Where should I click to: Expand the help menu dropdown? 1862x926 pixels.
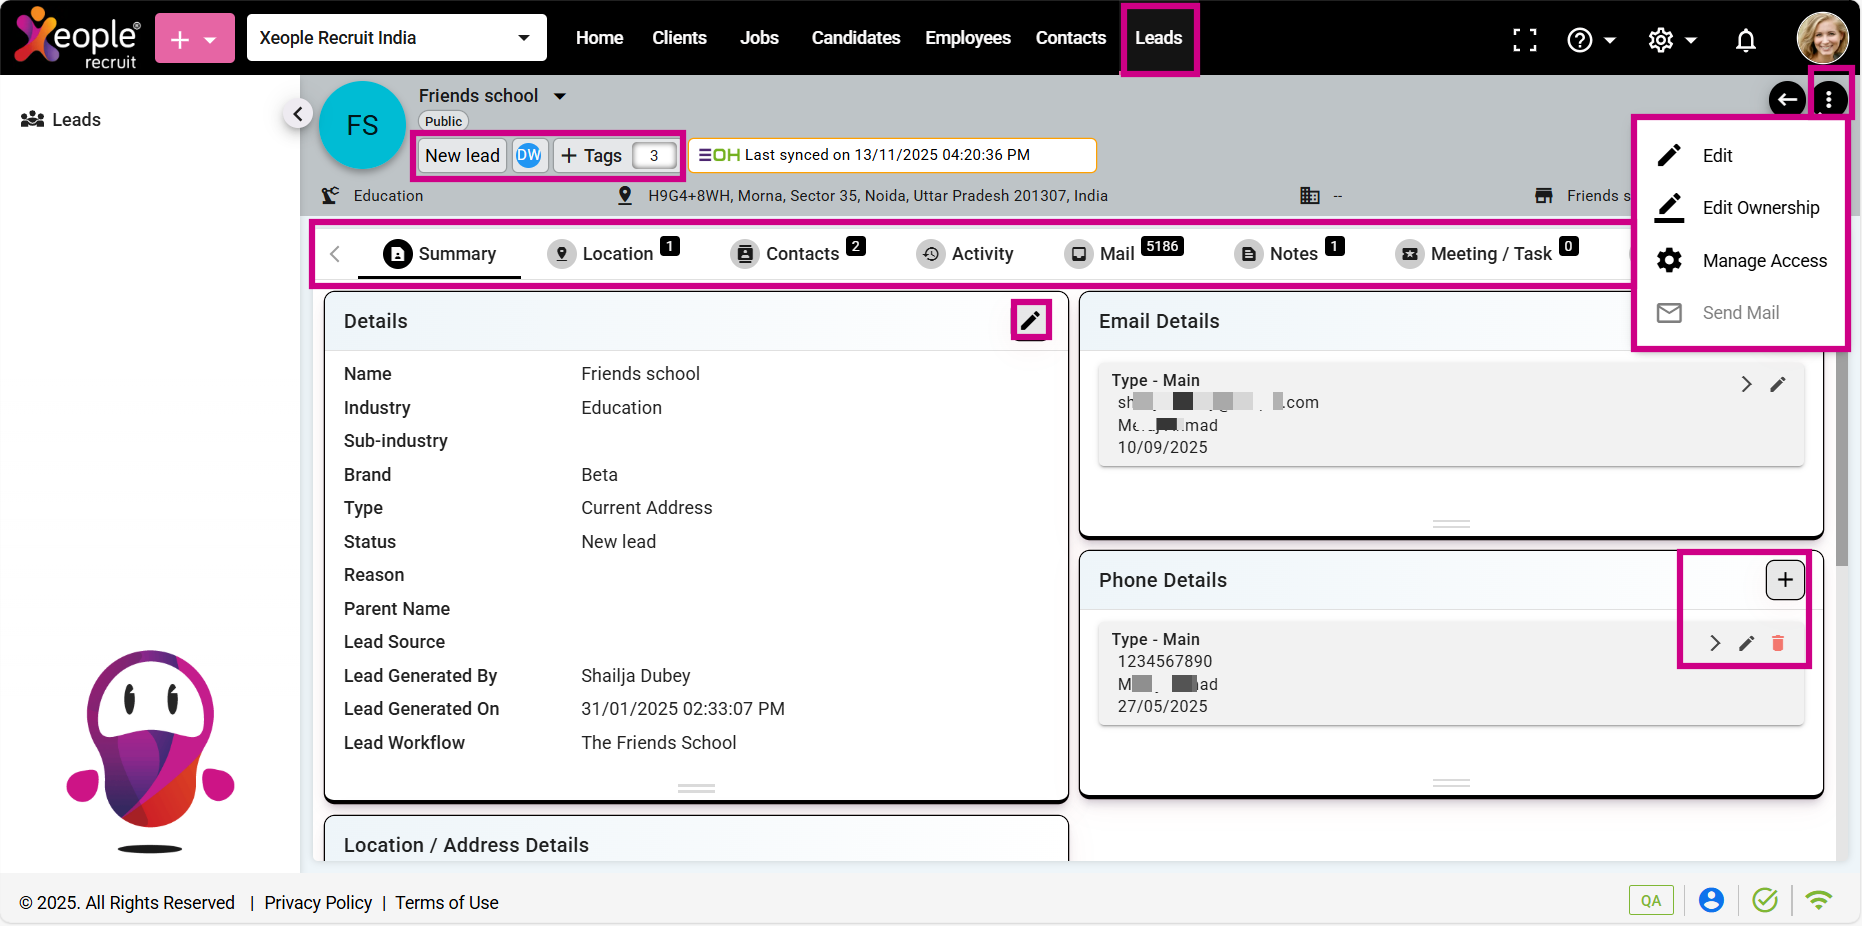pyautogui.click(x=1591, y=40)
